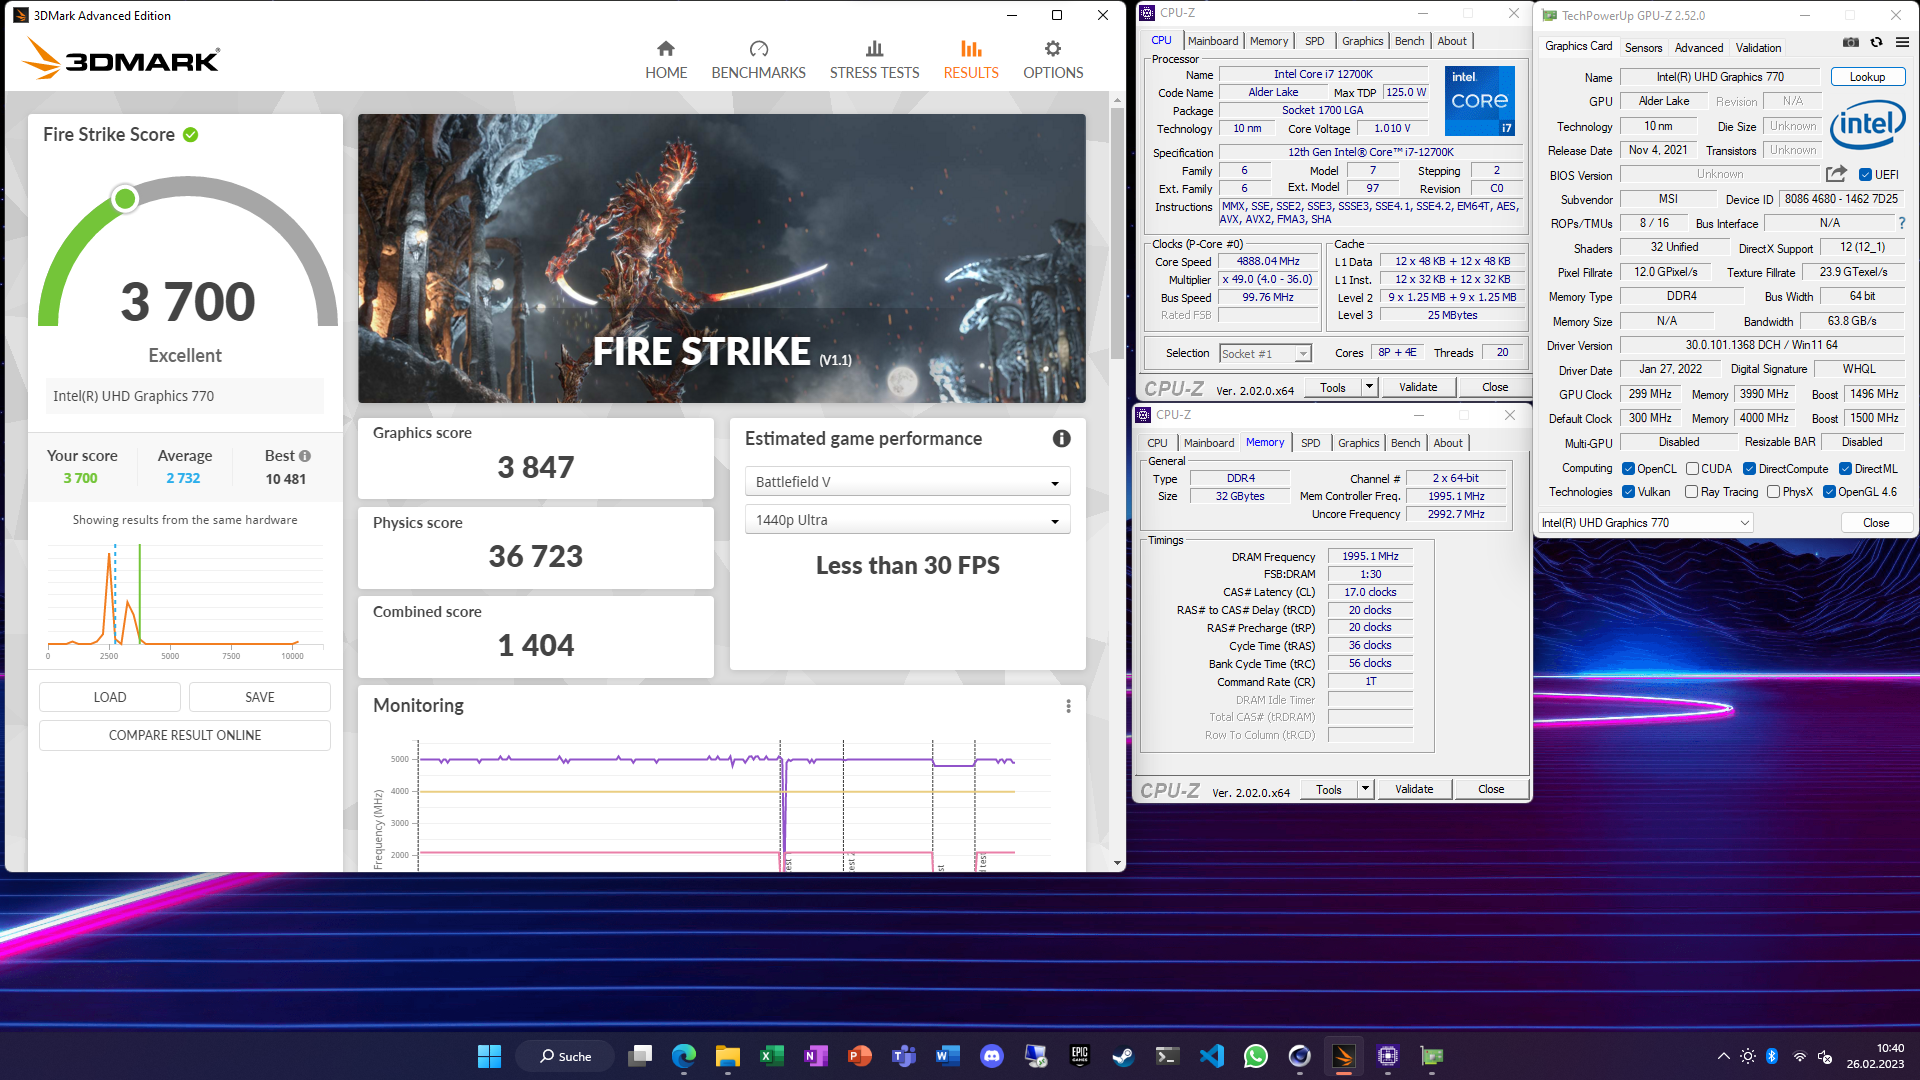Image resolution: width=1920 pixels, height=1080 pixels.
Task: Expand Tools dropdown arrow in upper CPU-Z
Action: pyautogui.click(x=1369, y=387)
